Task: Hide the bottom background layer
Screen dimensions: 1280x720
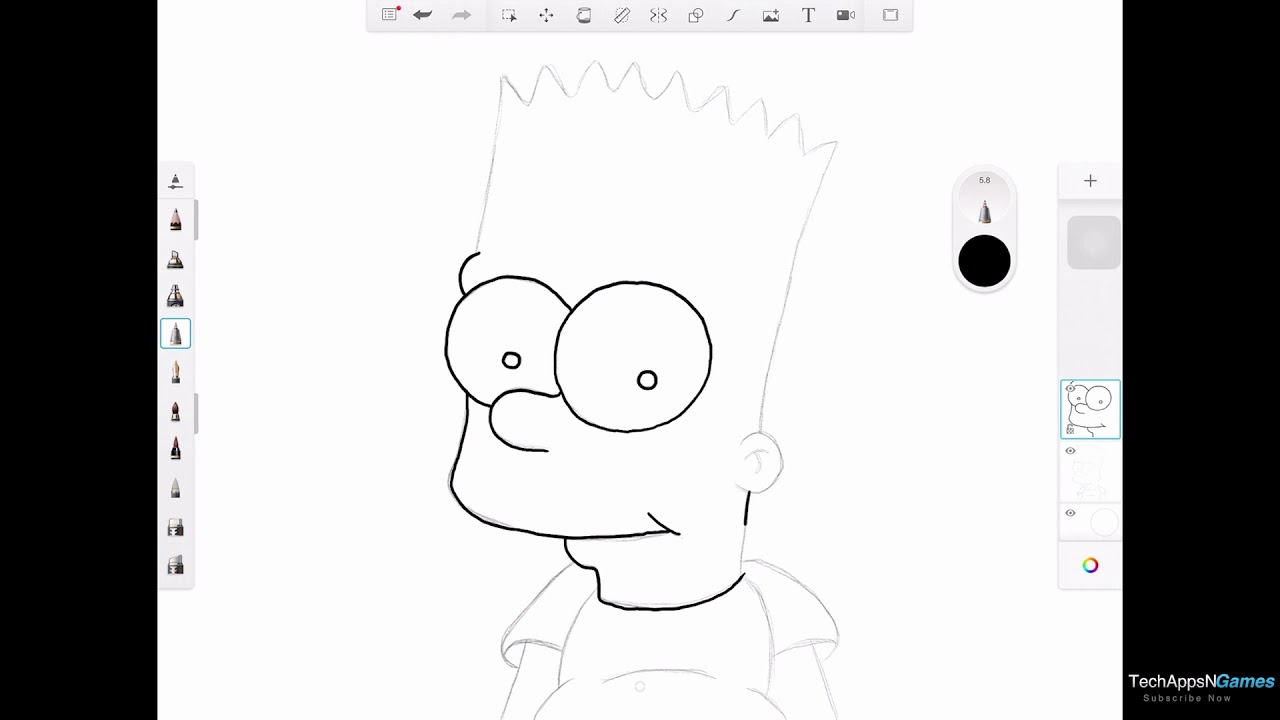Action: (1070, 513)
